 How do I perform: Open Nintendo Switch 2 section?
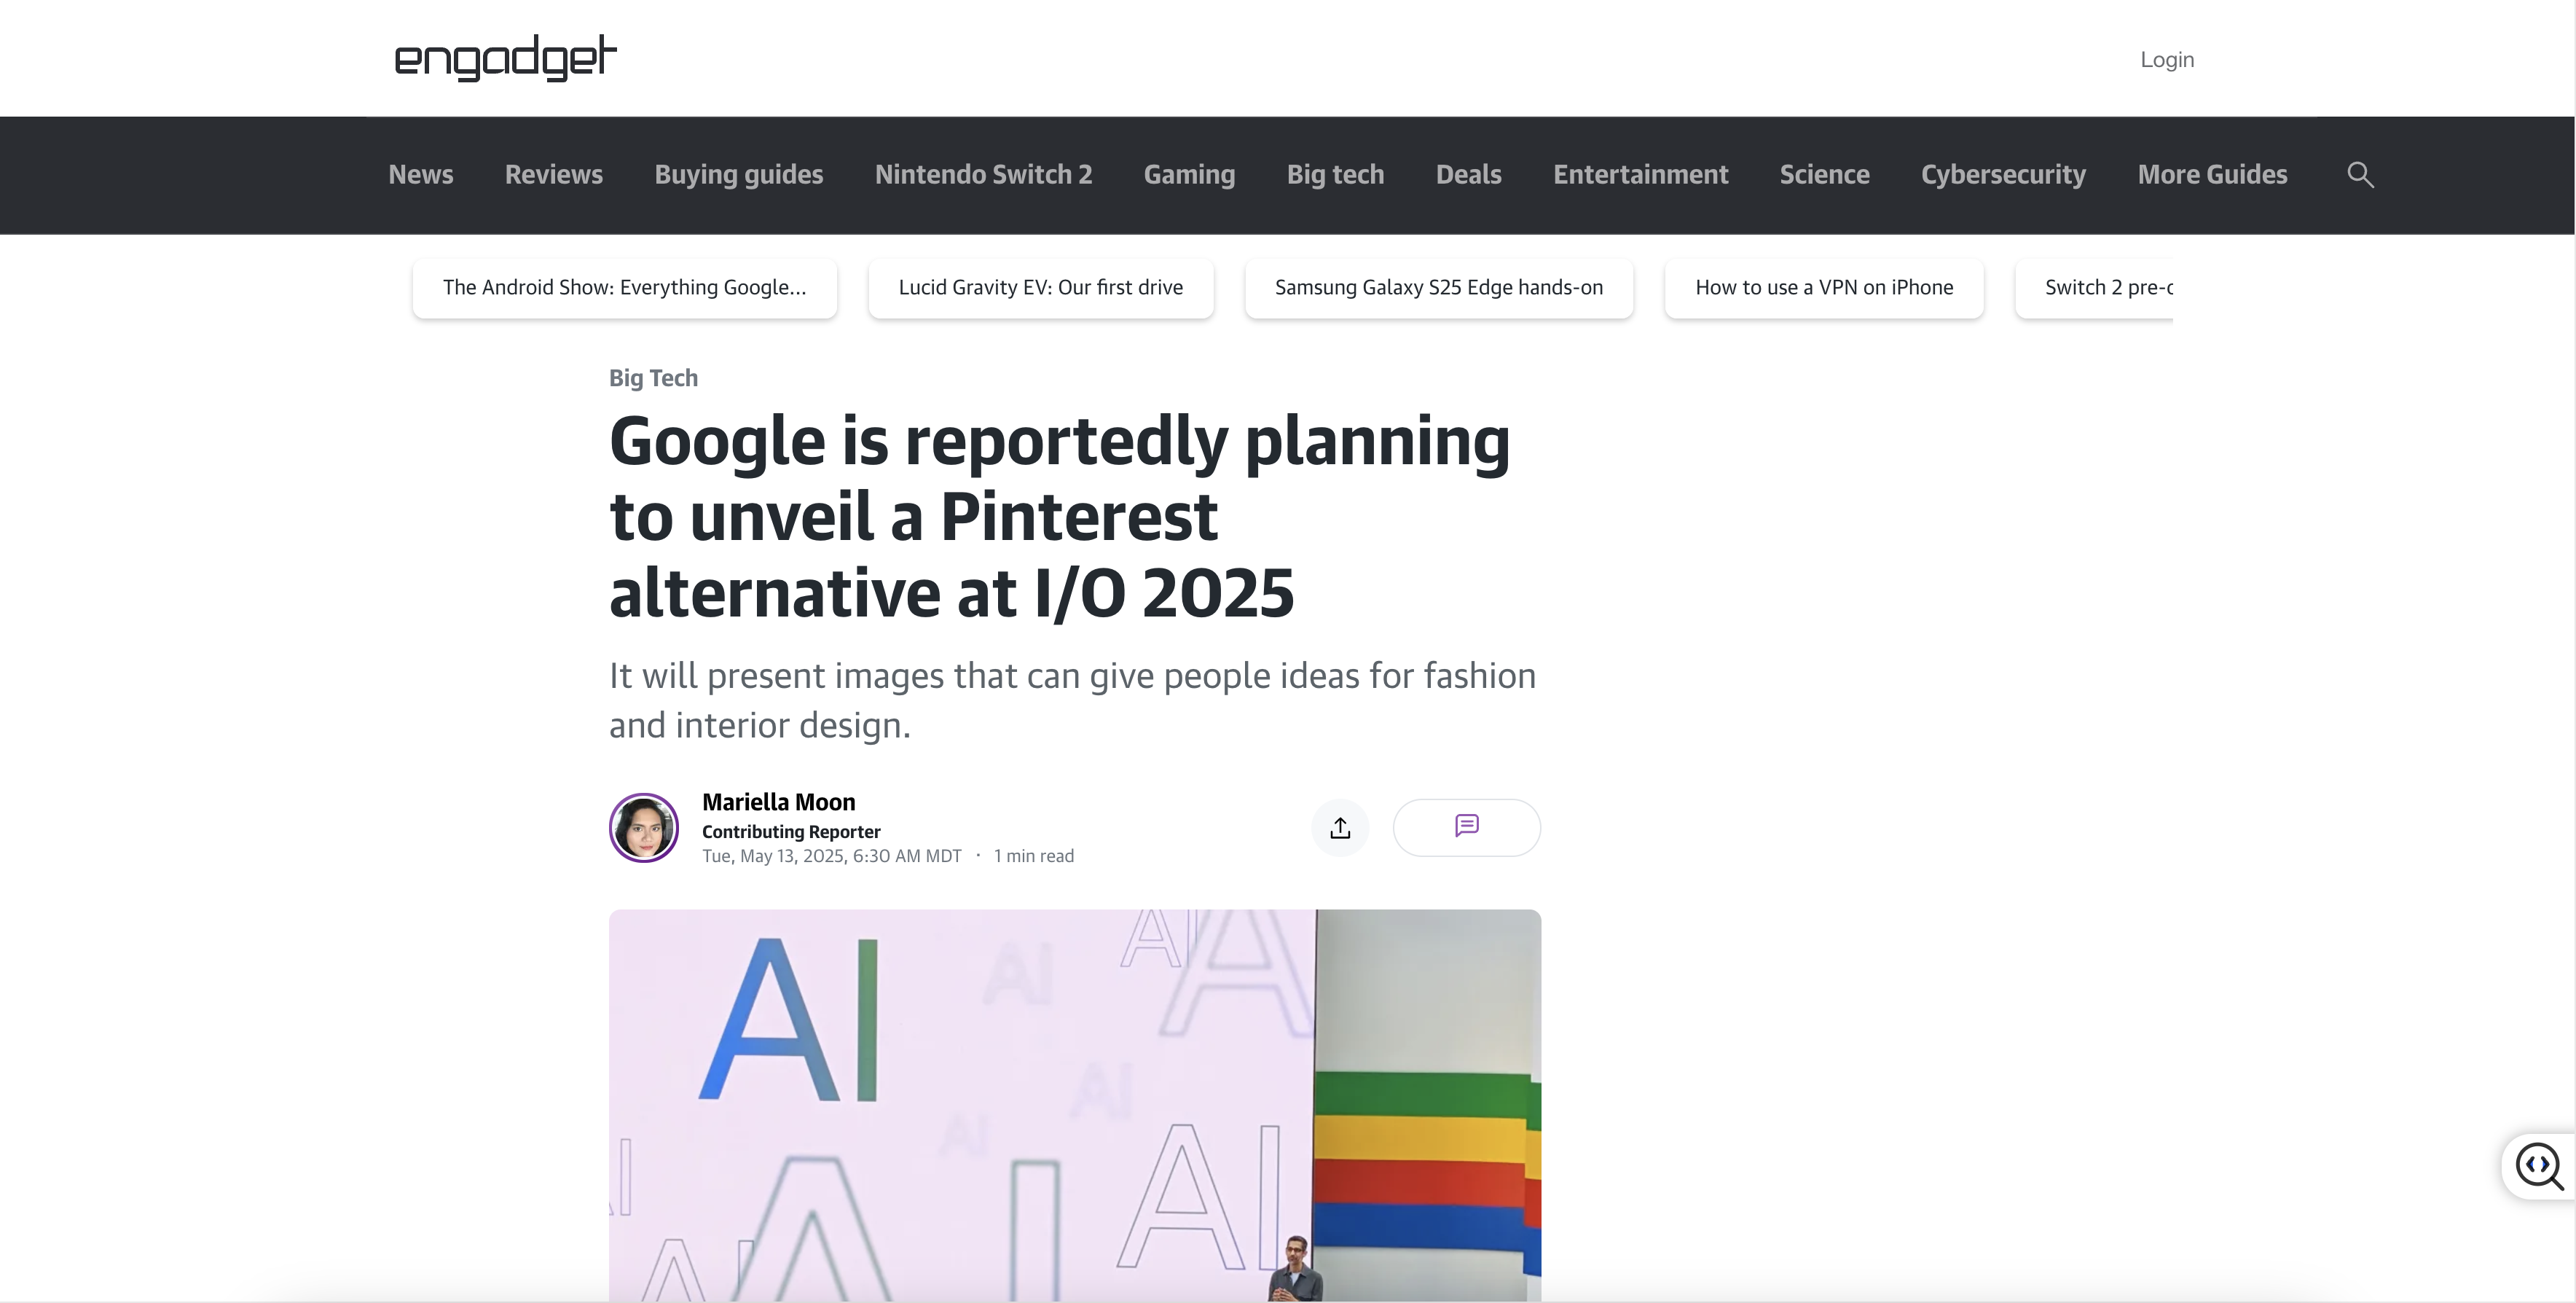[x=983, y=175]
